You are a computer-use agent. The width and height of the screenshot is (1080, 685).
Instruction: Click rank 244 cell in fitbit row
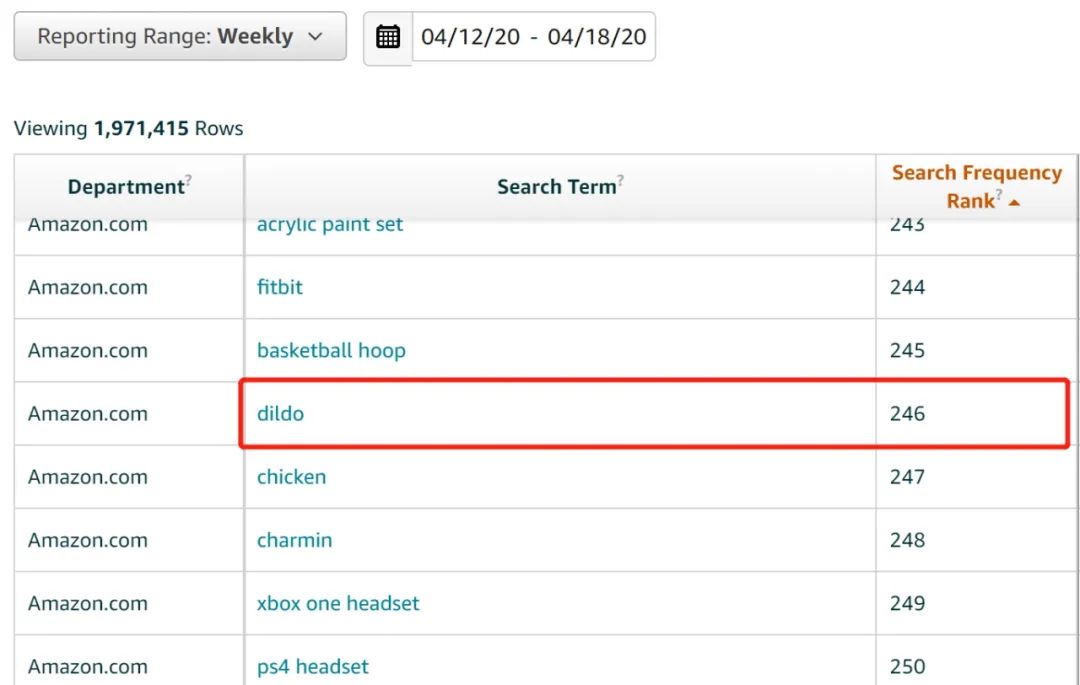click(907, 287)
